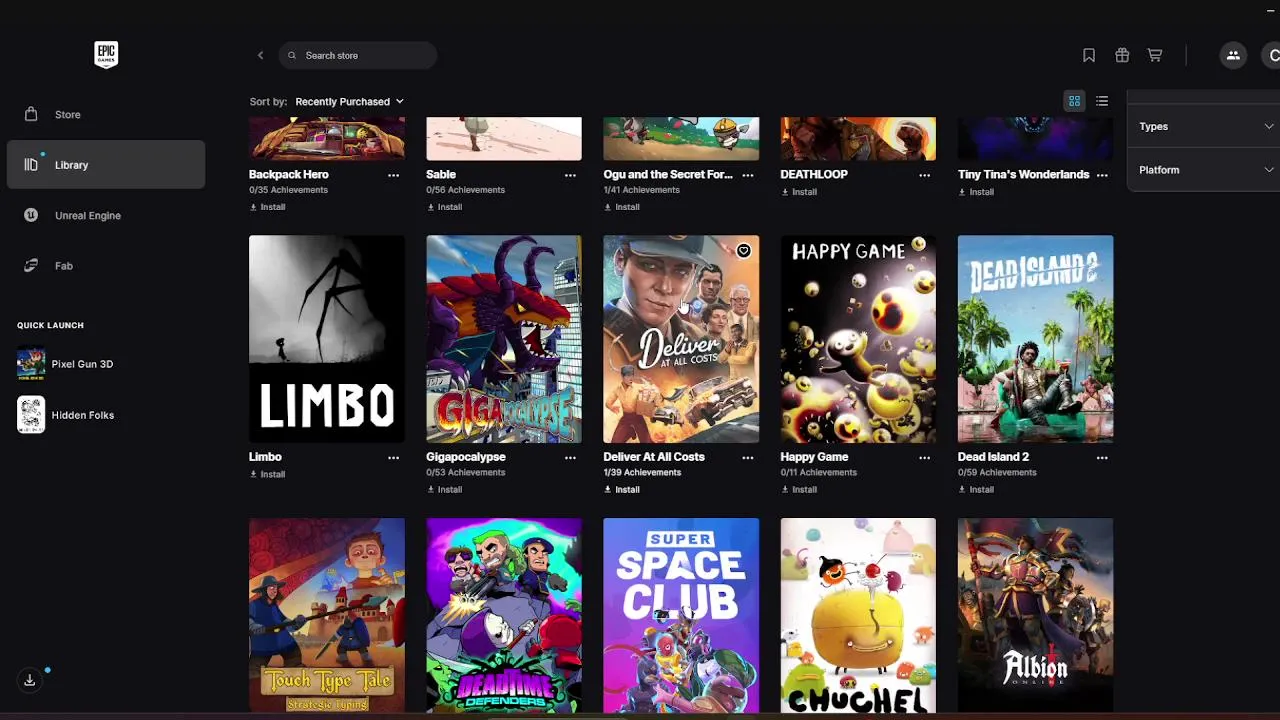The width and height of the screenshot is (1280, 720).
Task: Open the shopping cart icon
Action: (1155, 55)
